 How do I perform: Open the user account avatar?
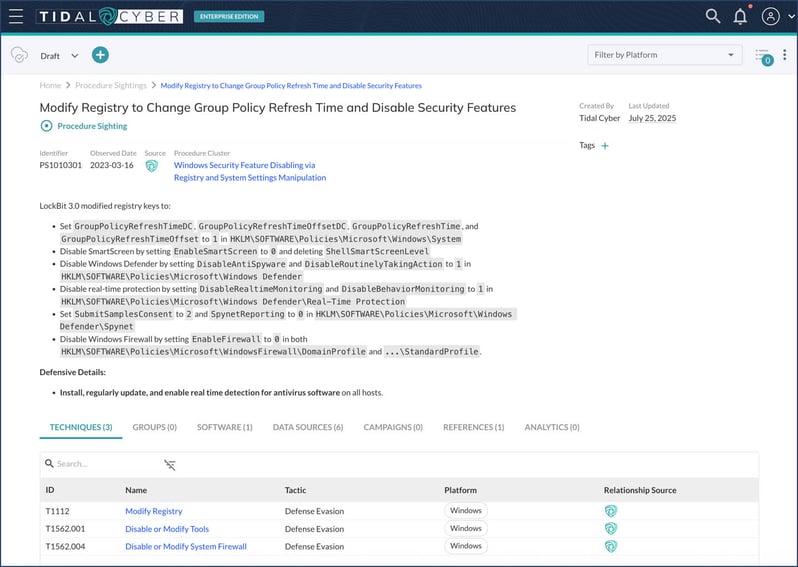click(x=771, y=16)
